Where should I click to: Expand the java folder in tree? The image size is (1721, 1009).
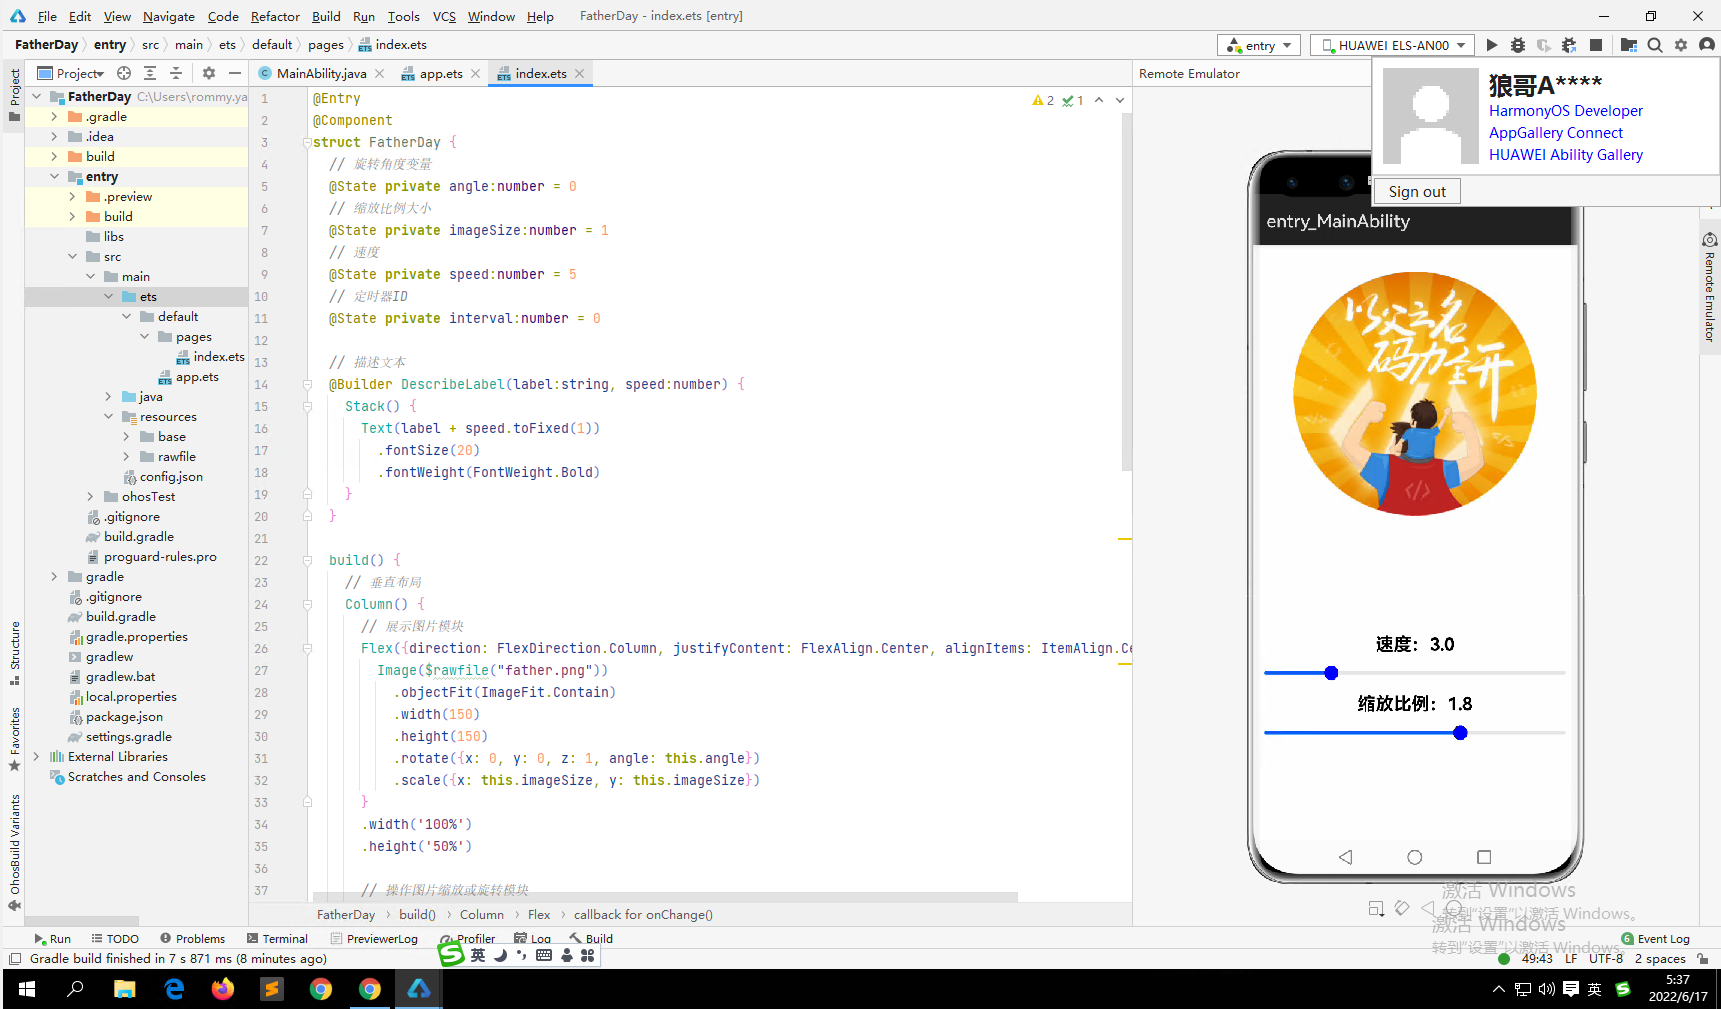point(109,397)
